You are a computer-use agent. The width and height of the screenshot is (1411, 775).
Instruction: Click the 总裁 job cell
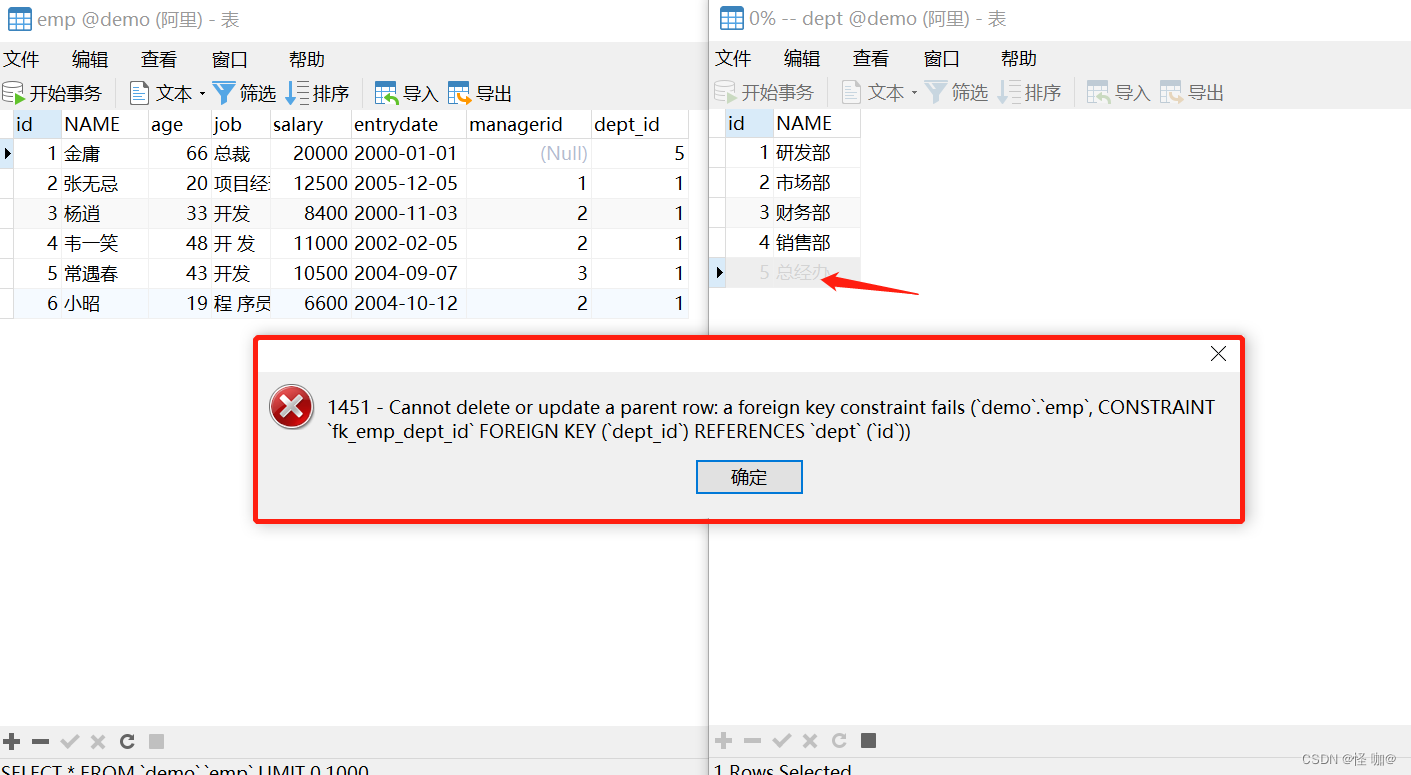coord(241,154)
